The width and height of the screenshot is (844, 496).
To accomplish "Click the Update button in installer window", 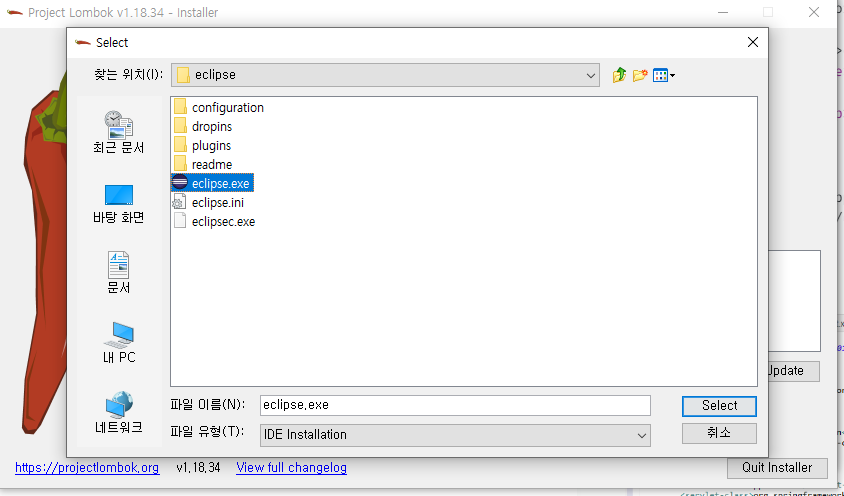I will coord(793,371).
